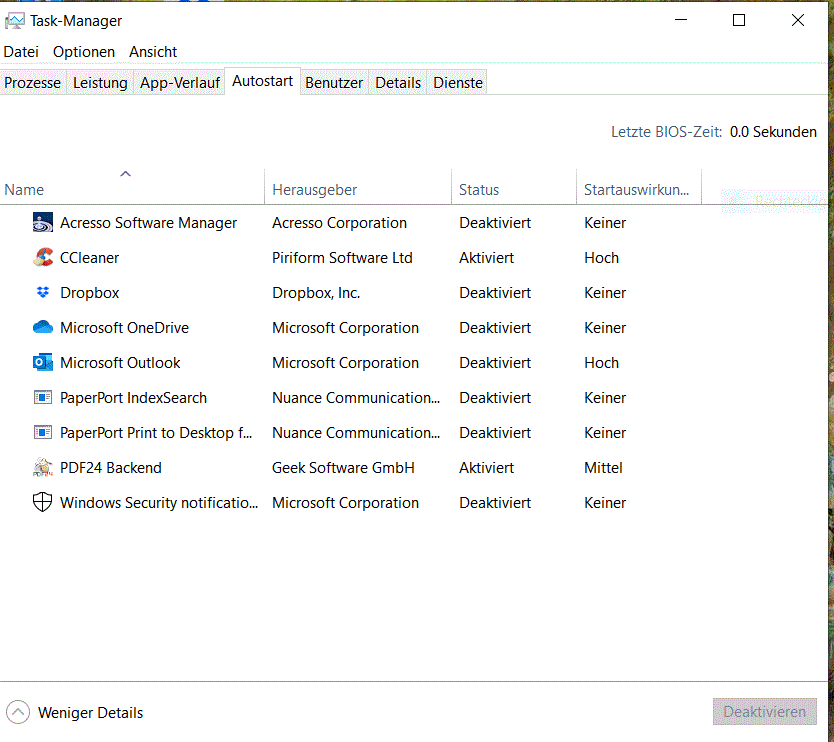834x742 pixels.
Task: Select the Autostart tab
Action: (263, 81)
